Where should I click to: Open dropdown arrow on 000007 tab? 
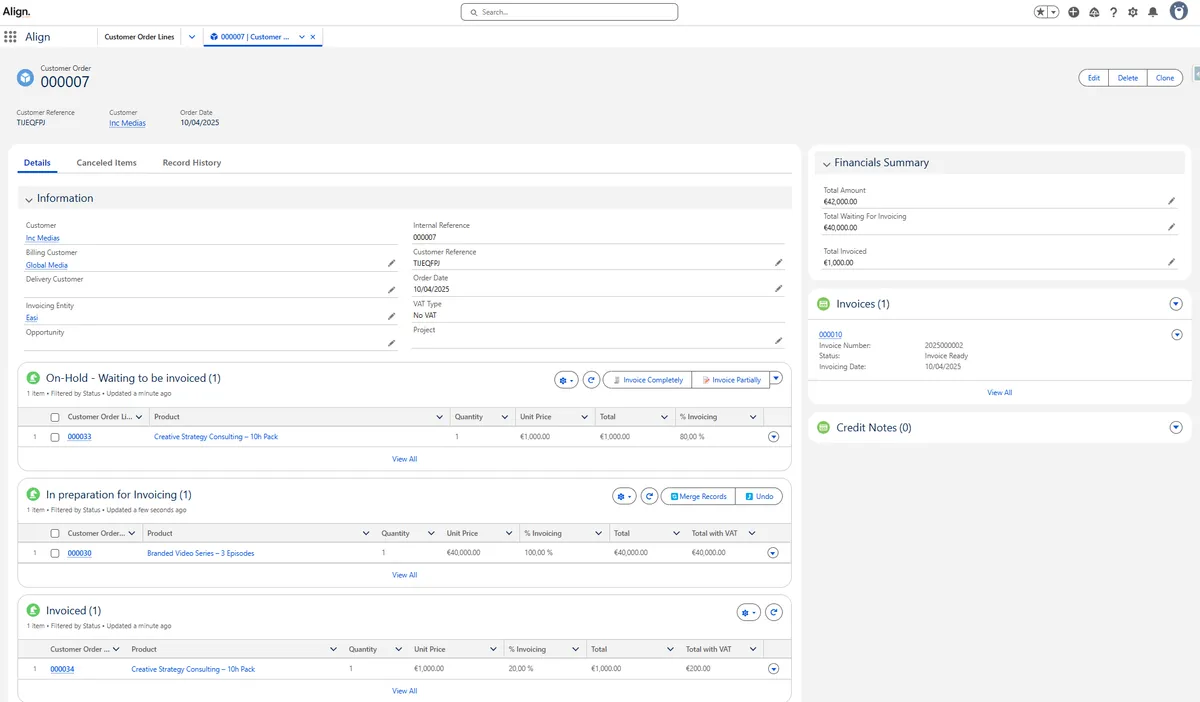pos(302,37)
